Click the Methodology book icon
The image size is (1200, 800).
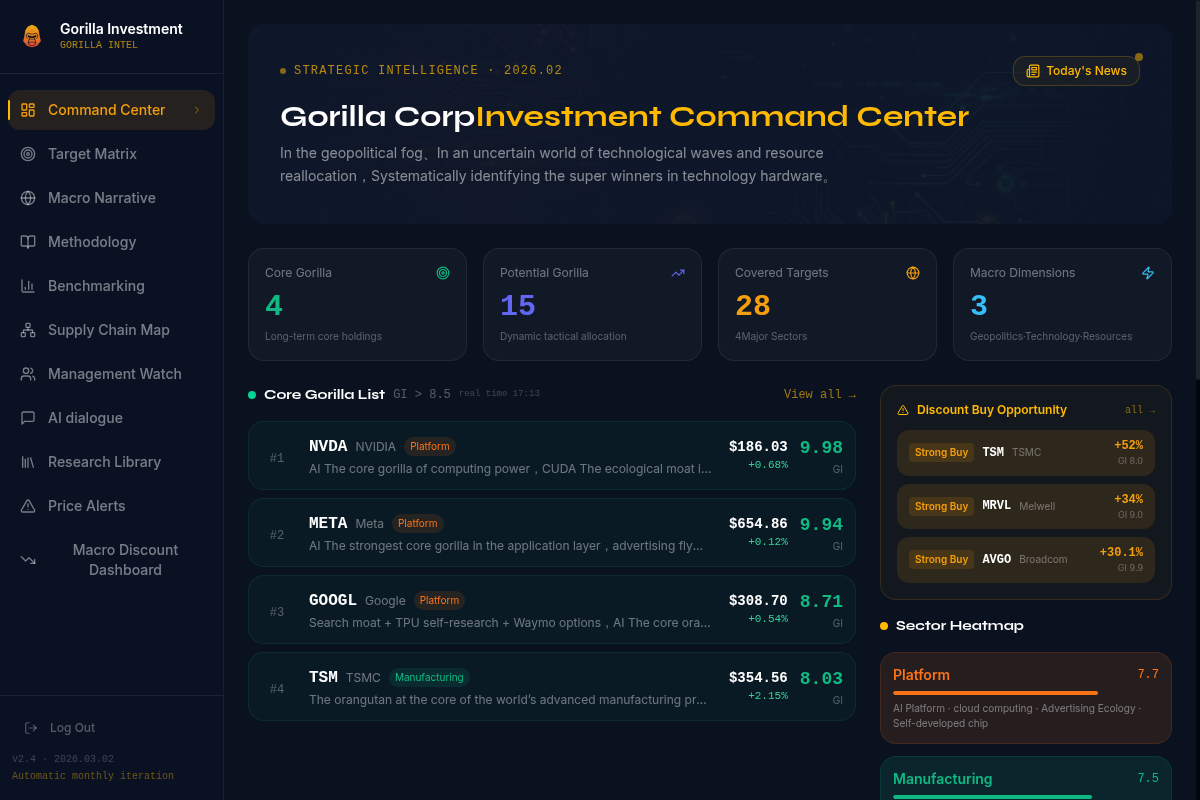28,242
